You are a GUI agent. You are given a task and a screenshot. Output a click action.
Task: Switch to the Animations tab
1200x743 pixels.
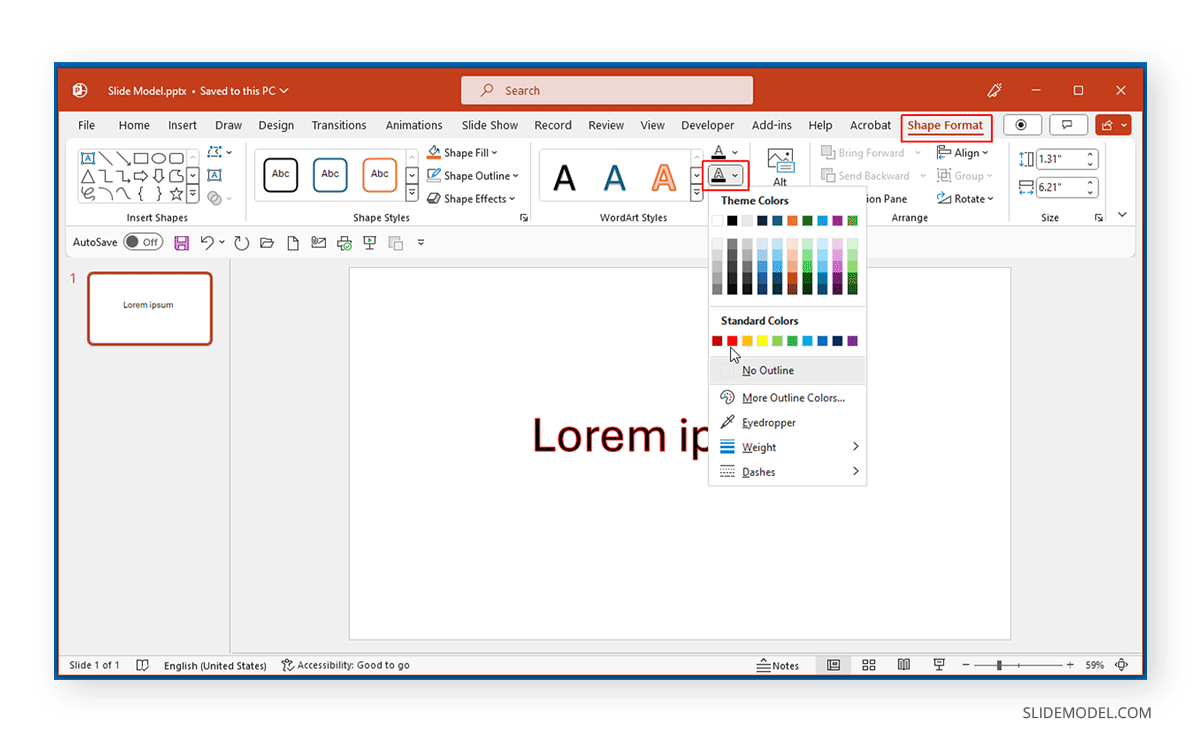414,124
